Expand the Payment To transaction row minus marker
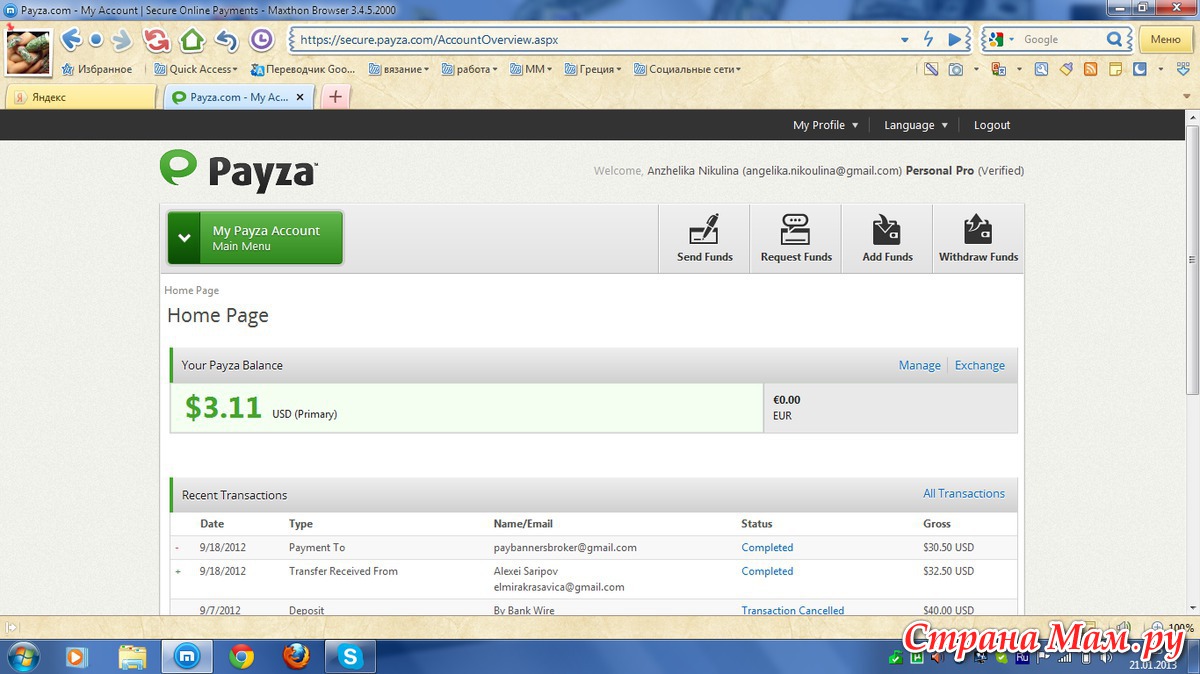The width and height of the screenshot is (1200, 674). (x=178, y=548)
